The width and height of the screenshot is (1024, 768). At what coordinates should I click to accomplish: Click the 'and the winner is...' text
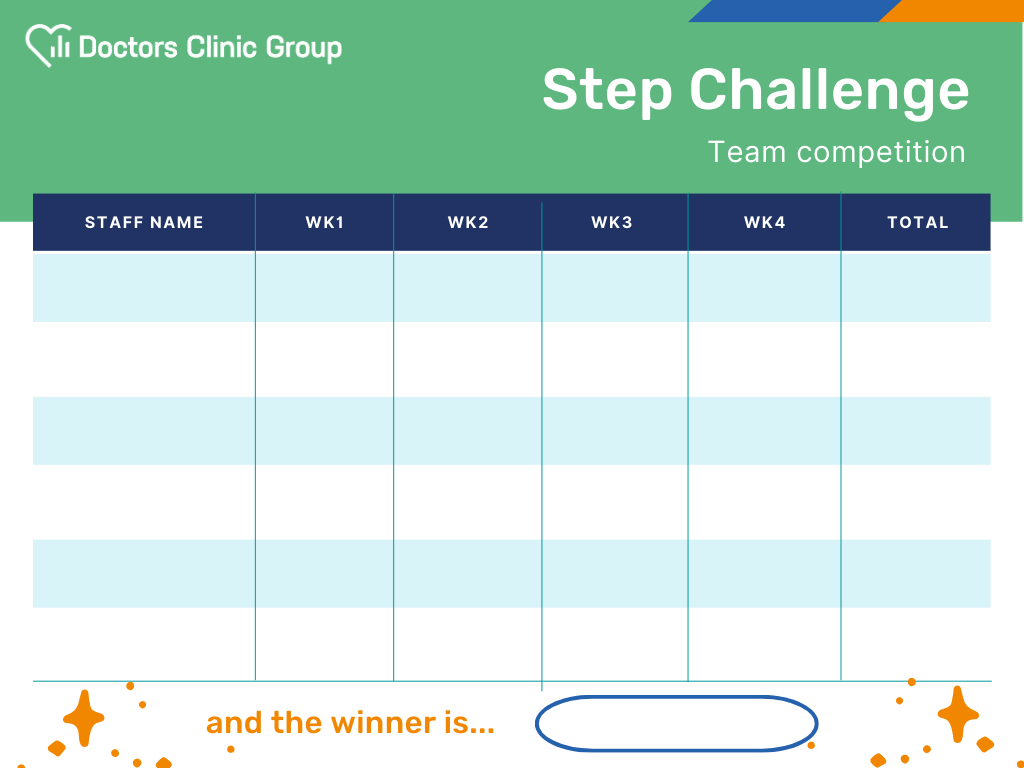point(350,723)
